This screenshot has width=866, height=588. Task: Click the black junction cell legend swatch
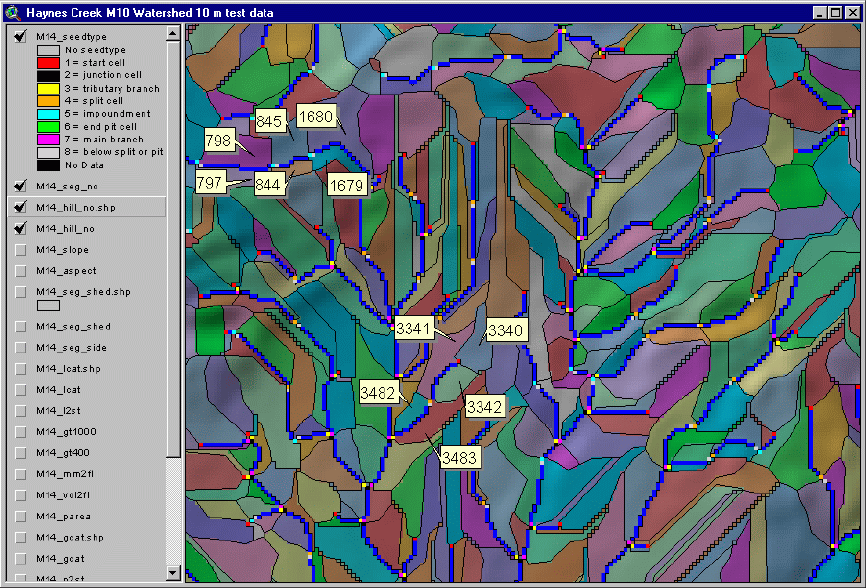pyautogui.click(x=48, y=76)
